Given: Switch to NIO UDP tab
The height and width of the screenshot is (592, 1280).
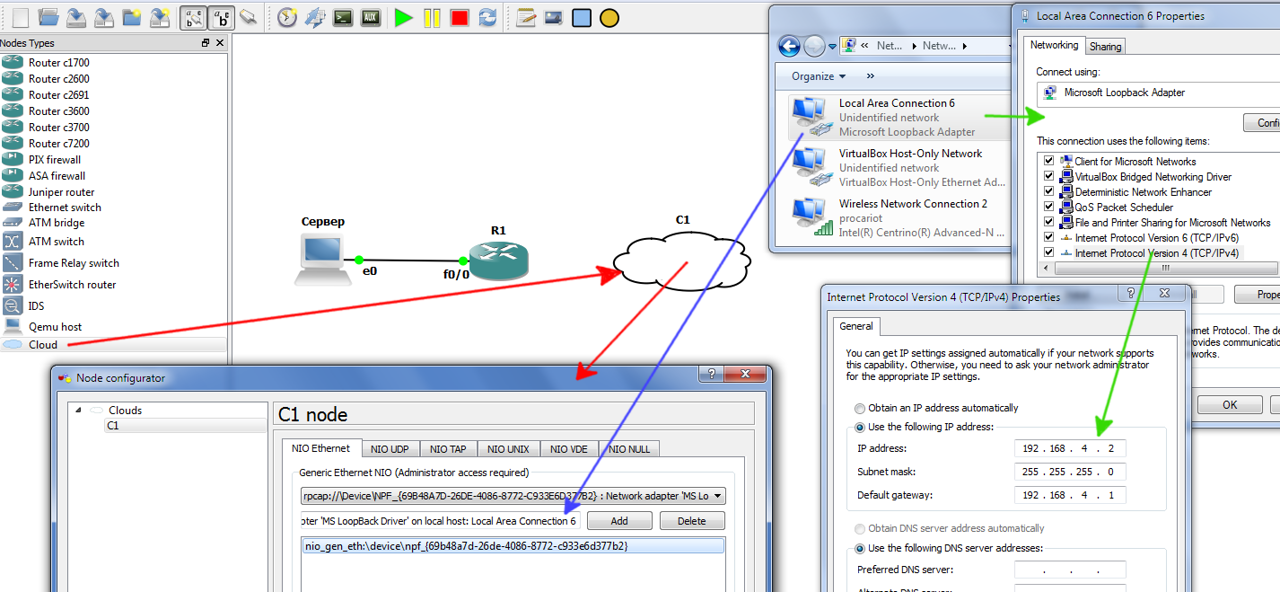Looking at the screenshot, I should [390, 449].
